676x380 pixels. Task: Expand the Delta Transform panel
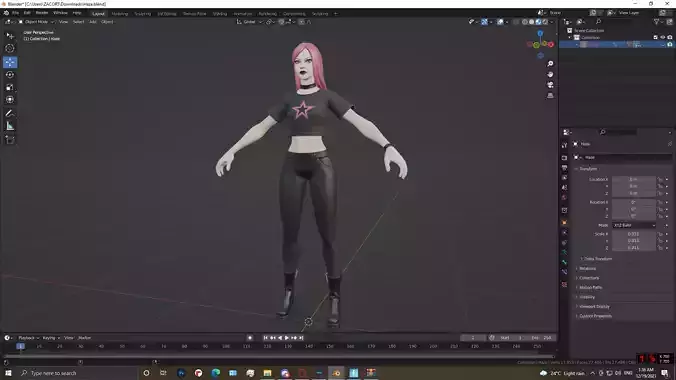[x=597, y=259]
